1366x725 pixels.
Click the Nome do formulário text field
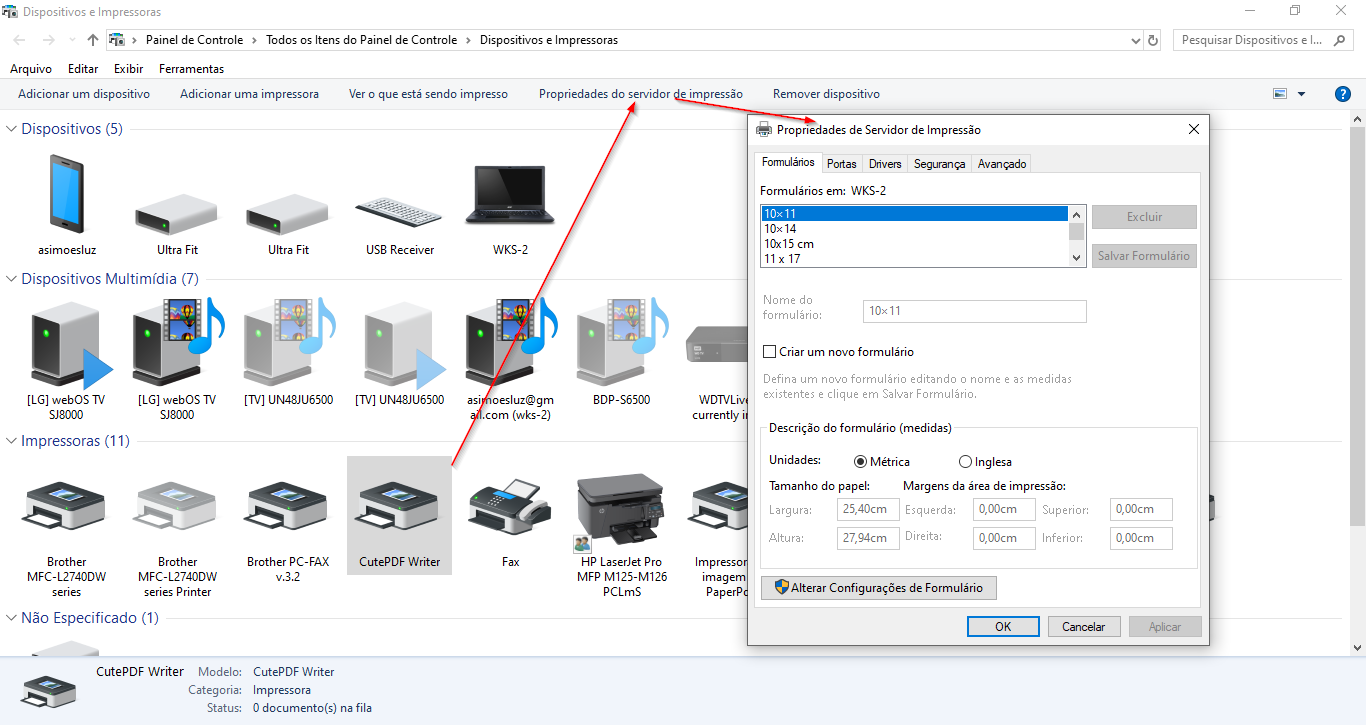pos(975,311)
